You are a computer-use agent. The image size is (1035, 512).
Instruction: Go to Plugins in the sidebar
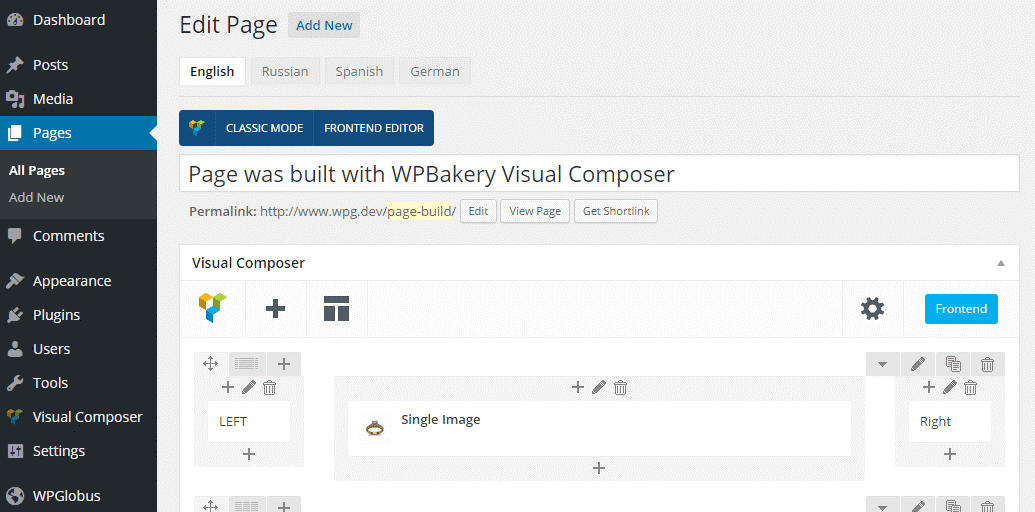tap(56, 315)
